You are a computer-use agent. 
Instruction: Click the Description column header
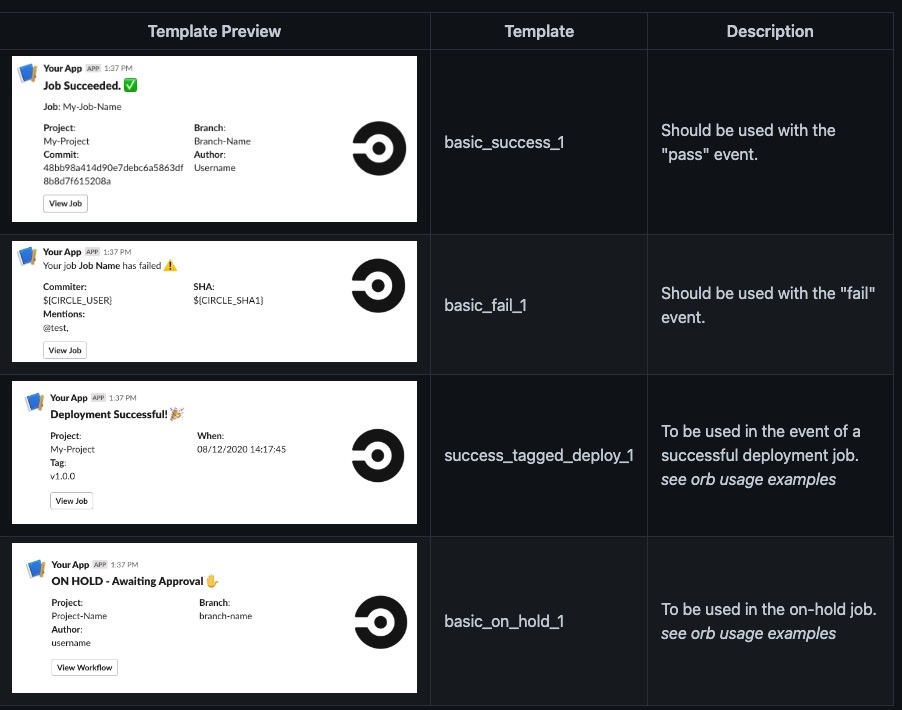769,31
